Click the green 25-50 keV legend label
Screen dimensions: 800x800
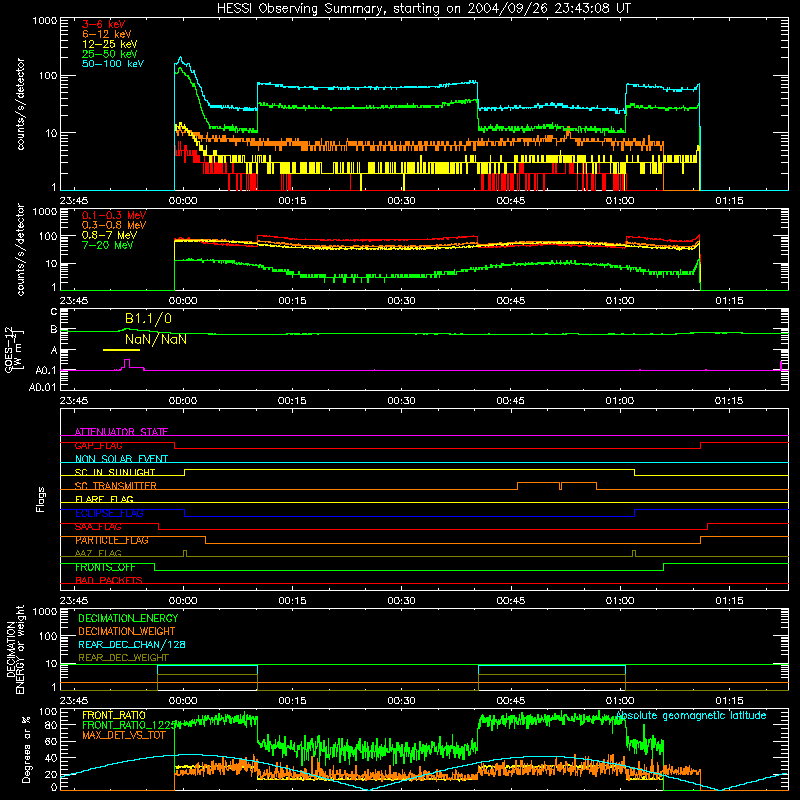[x=110, y=54]
